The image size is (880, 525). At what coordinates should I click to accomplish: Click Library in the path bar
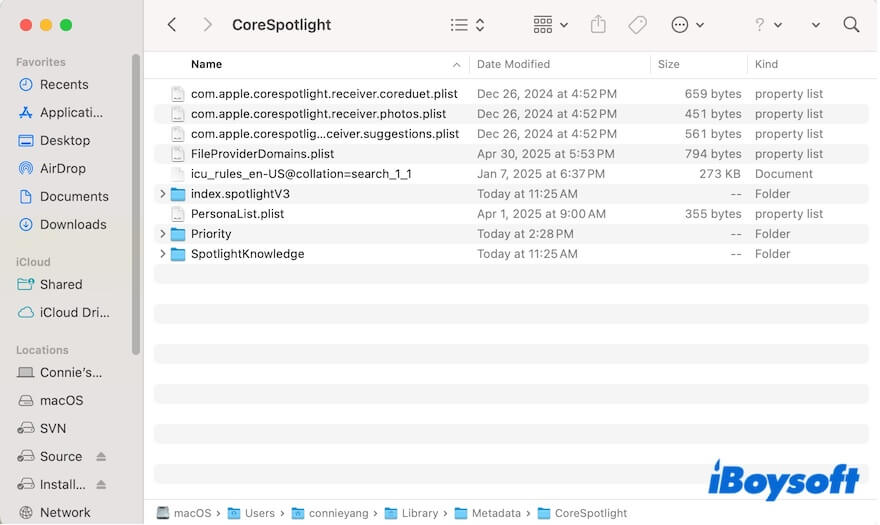click(x=419, y=513)
